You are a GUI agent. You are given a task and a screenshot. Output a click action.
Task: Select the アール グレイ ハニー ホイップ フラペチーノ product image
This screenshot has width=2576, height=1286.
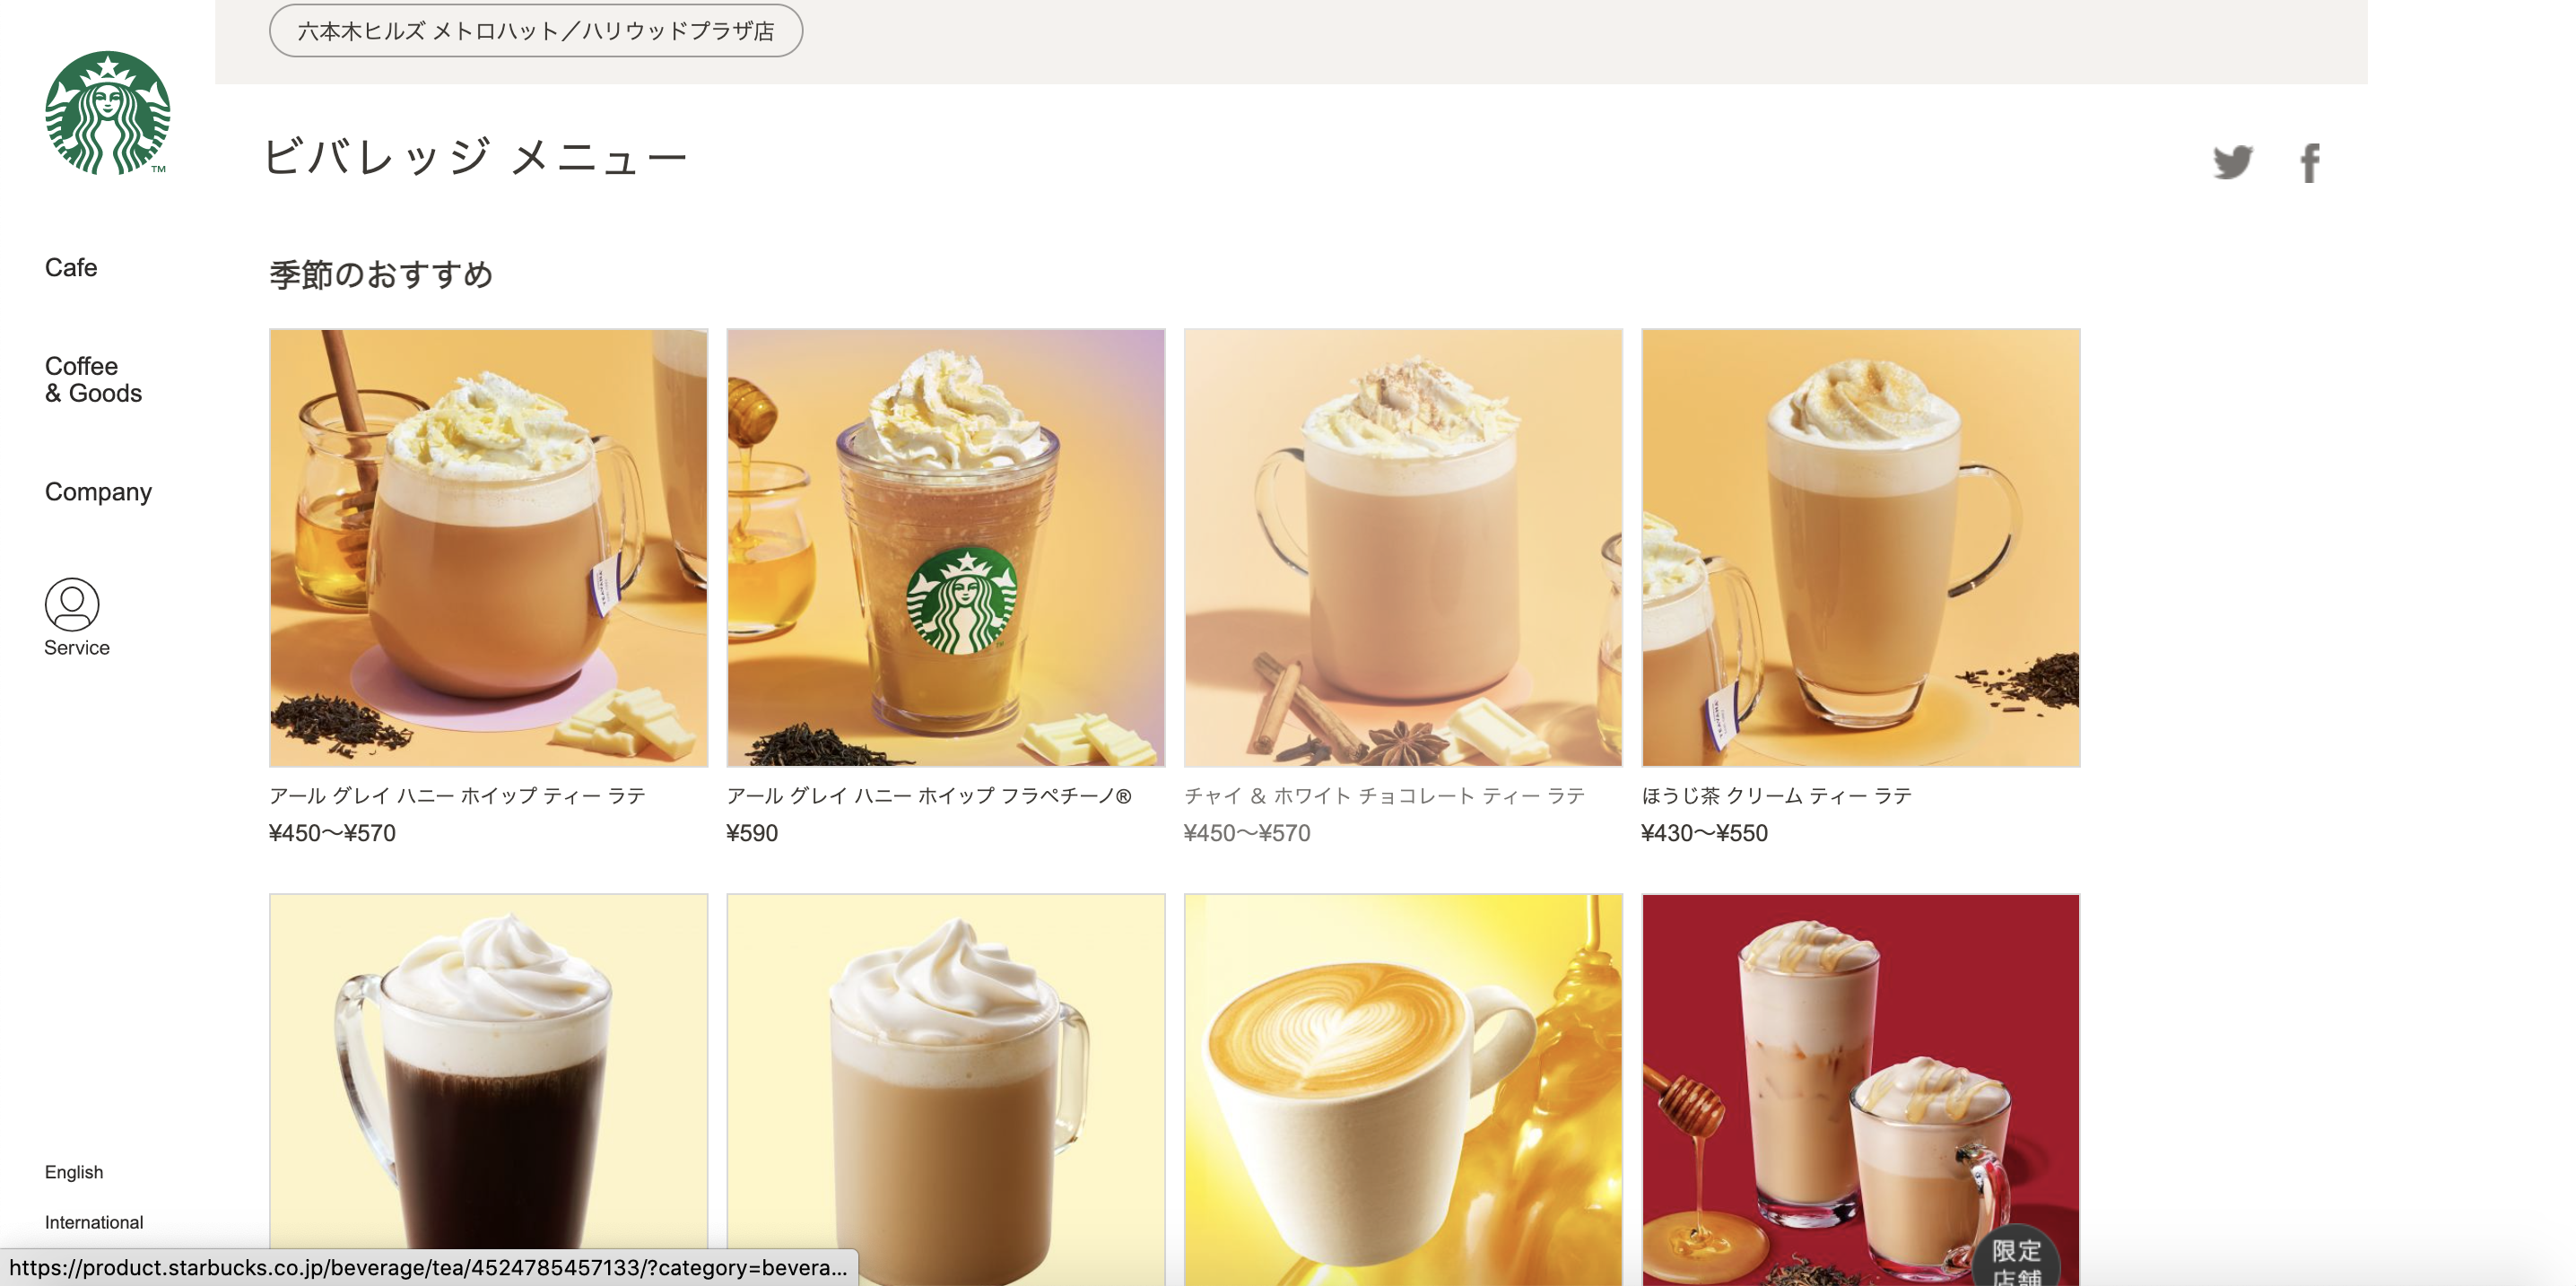coord(946,548)
